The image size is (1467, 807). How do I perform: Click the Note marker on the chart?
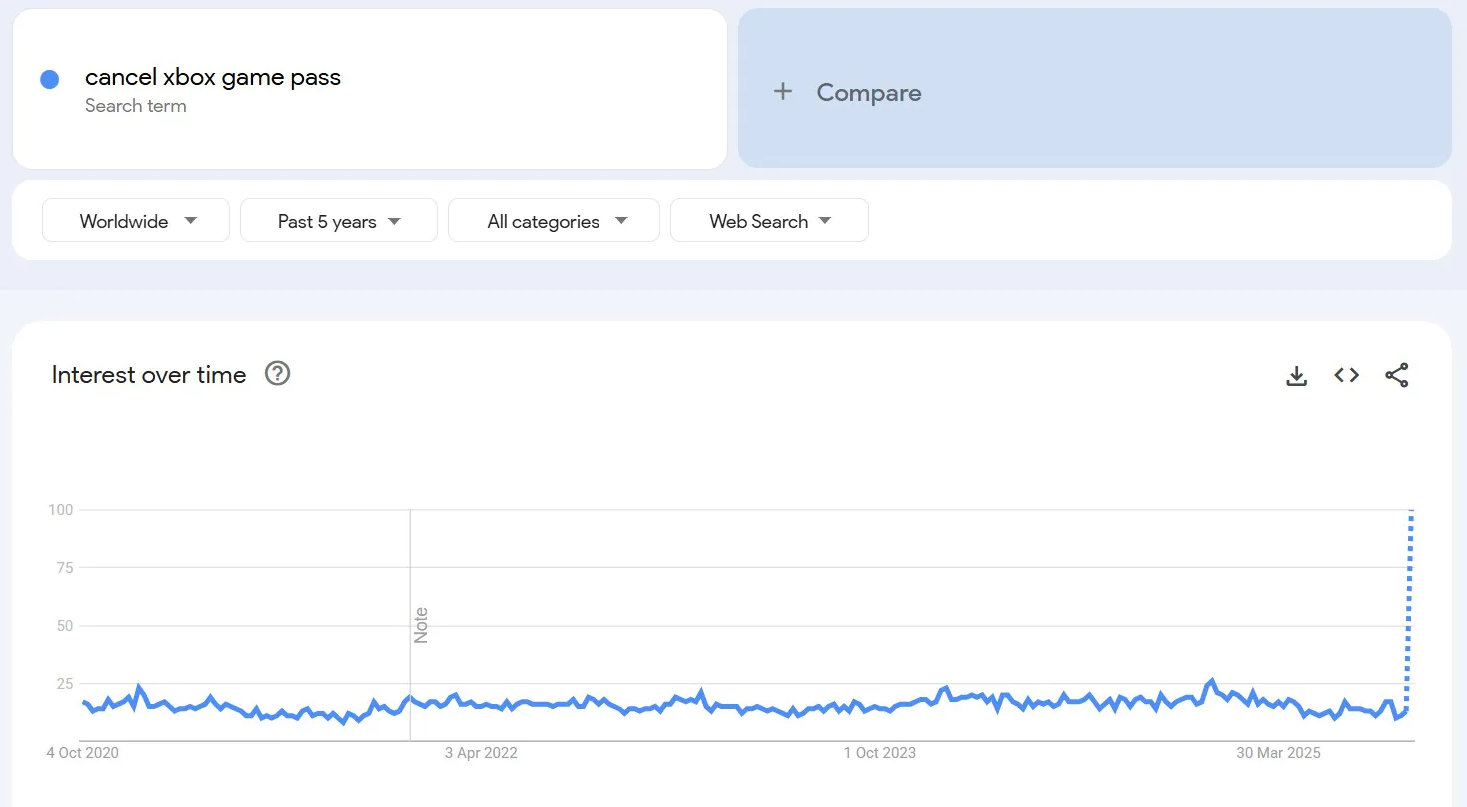tap(421, 625)
